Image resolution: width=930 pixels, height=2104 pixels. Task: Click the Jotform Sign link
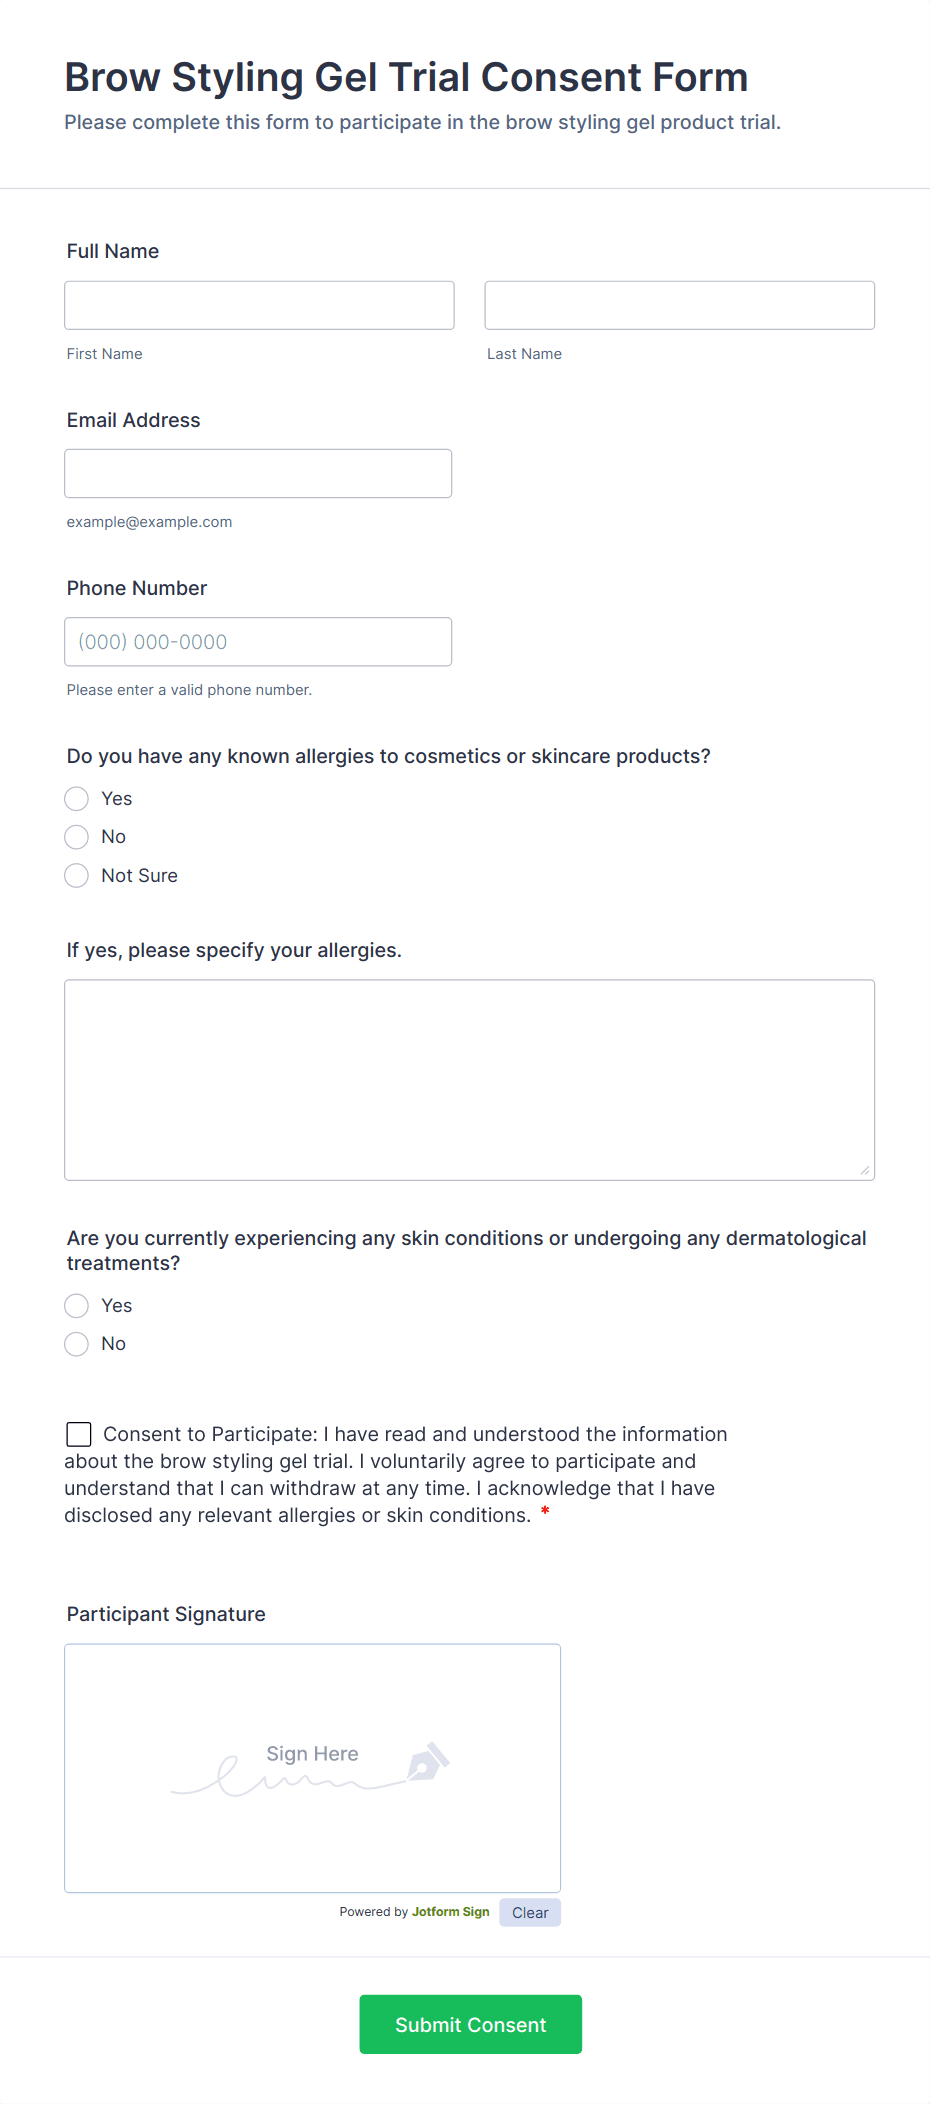pyautogui.click(x=450, y=1911)
